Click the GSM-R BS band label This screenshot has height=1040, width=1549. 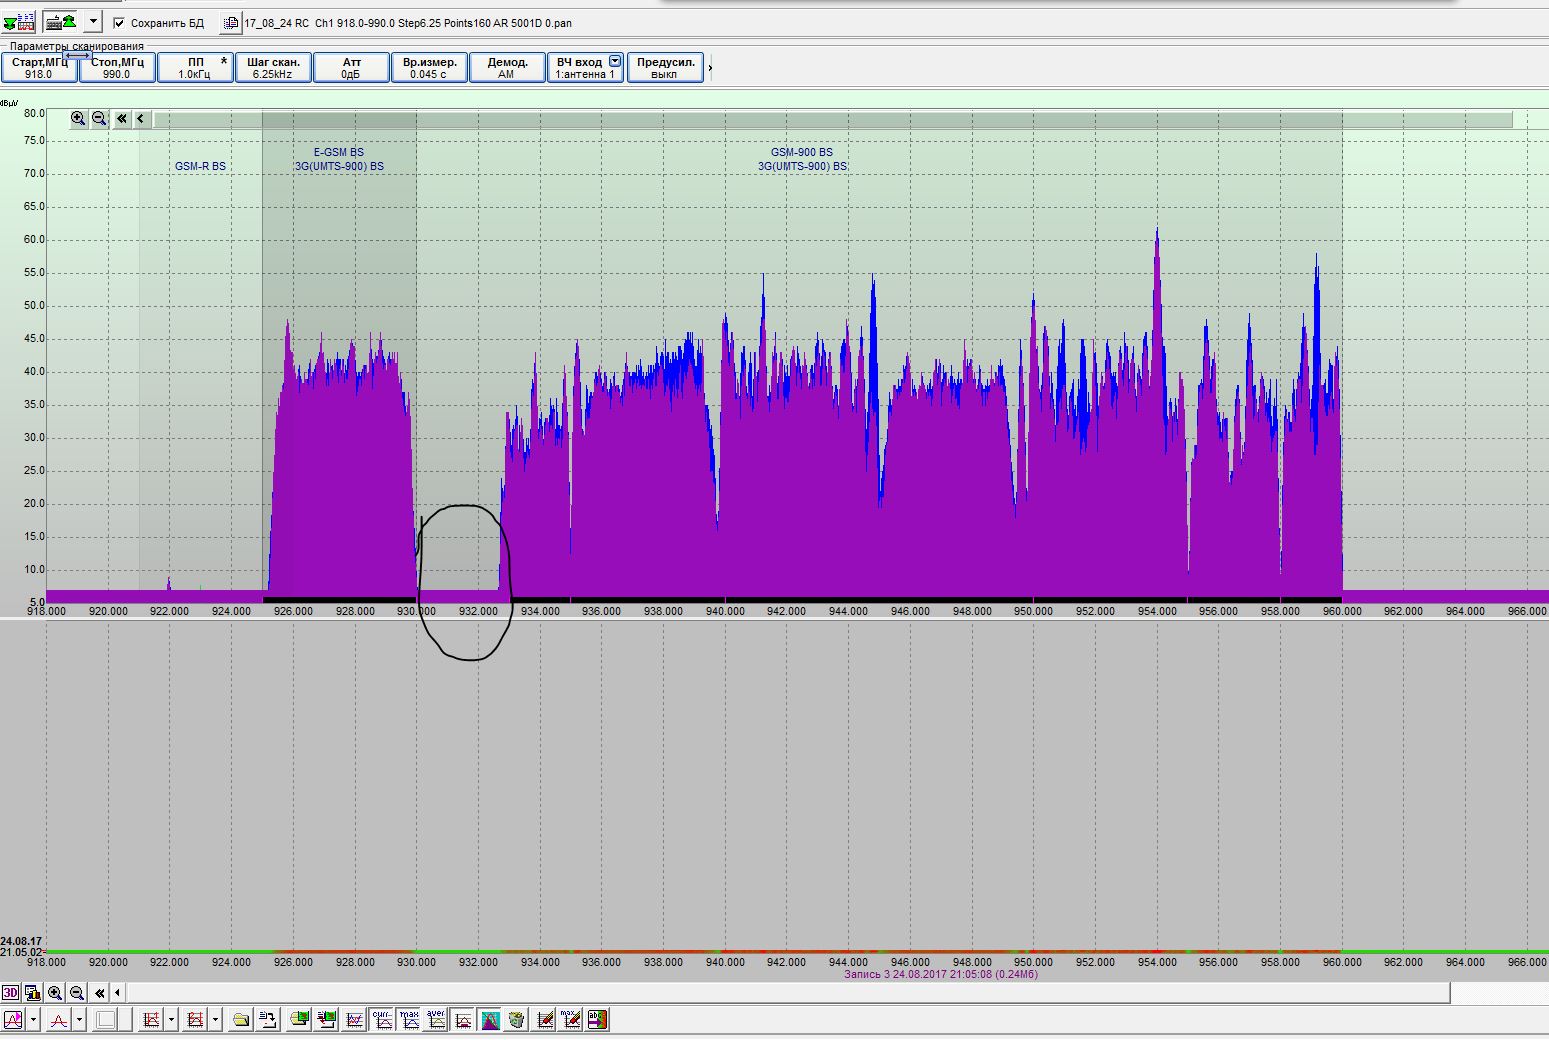click(x=200, y=166)
